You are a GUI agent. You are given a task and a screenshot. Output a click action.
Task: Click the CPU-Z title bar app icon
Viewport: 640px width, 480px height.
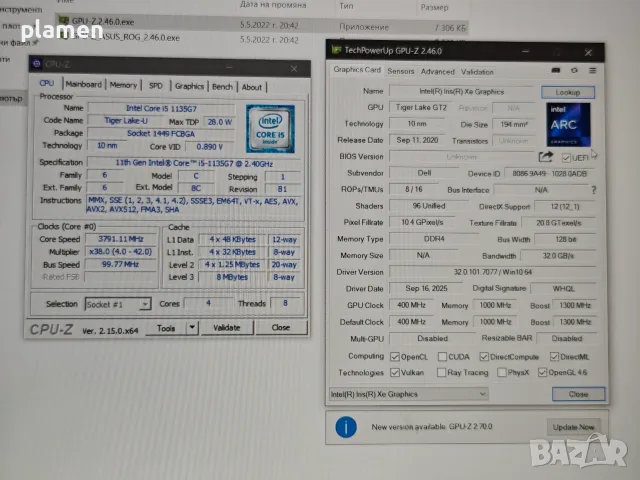pyautogui.click(x=37, y=64)
